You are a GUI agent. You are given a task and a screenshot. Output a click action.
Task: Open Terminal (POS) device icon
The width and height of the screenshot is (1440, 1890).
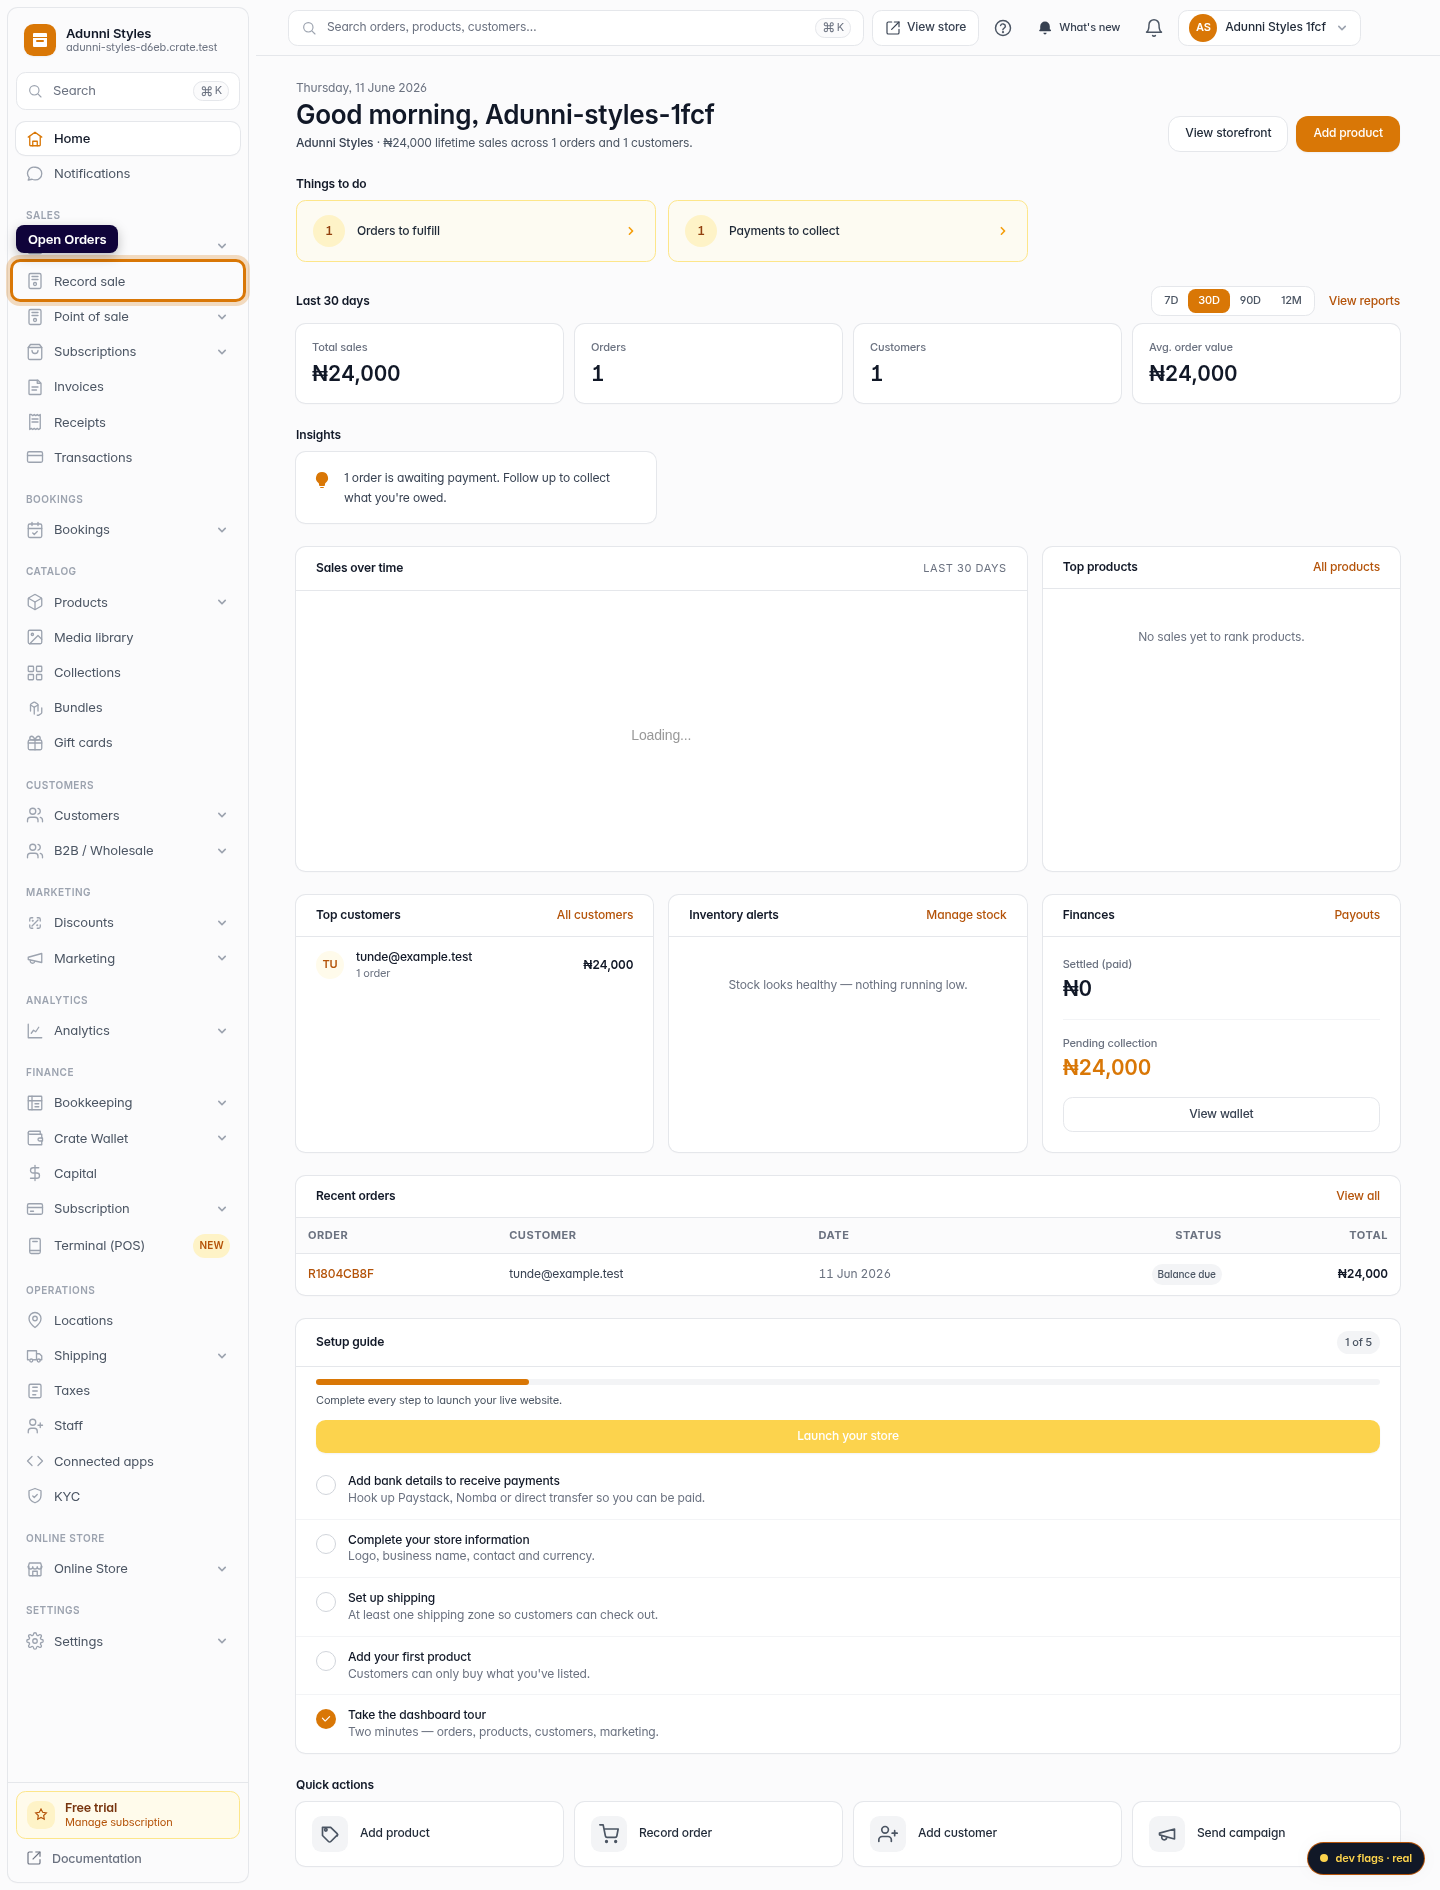tap(35, 1245)
